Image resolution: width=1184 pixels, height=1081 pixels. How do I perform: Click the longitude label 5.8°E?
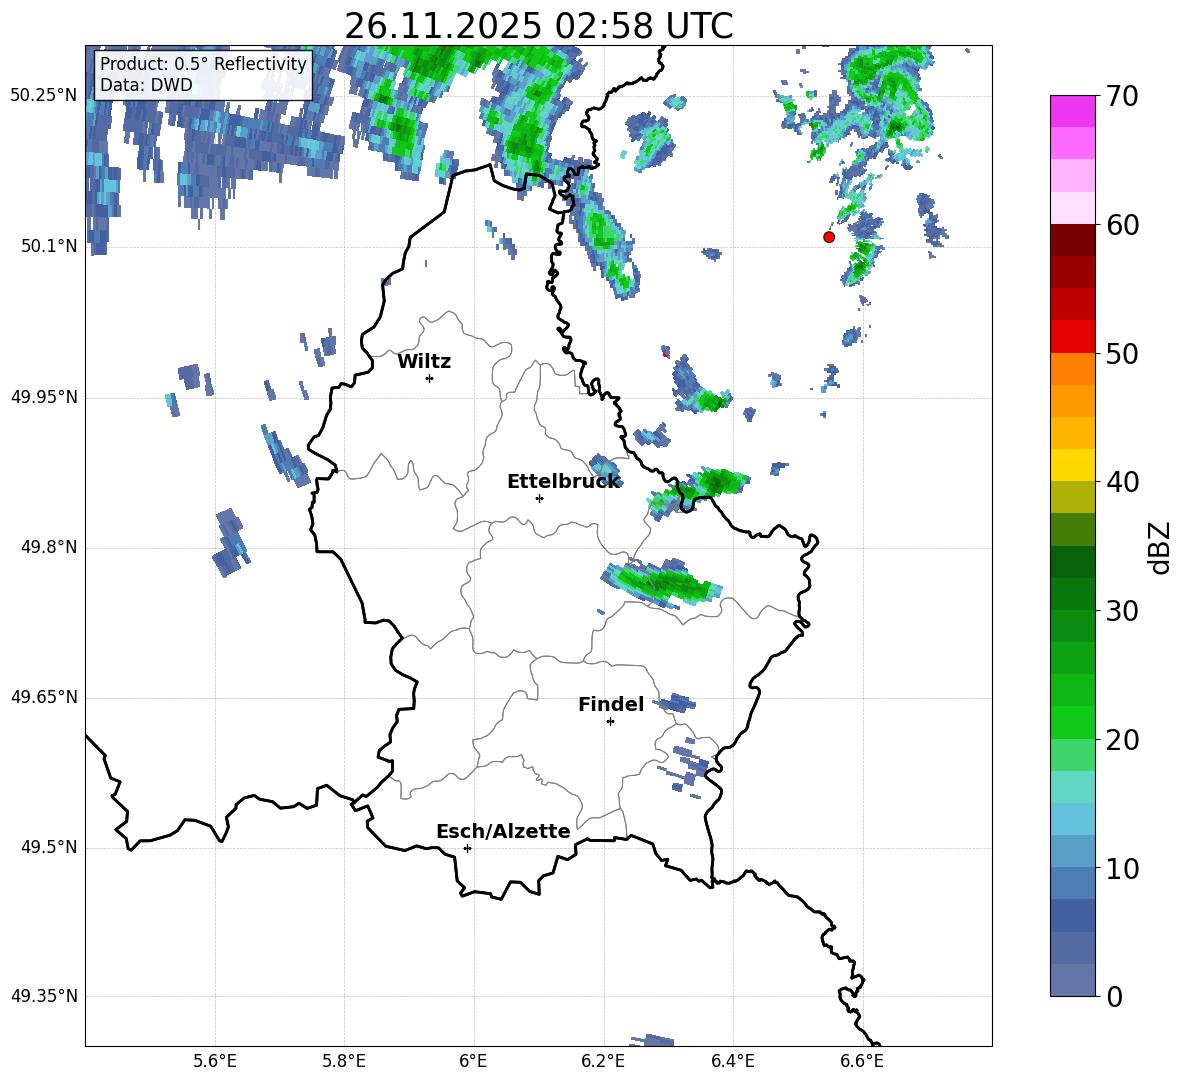click(344, 1062)
